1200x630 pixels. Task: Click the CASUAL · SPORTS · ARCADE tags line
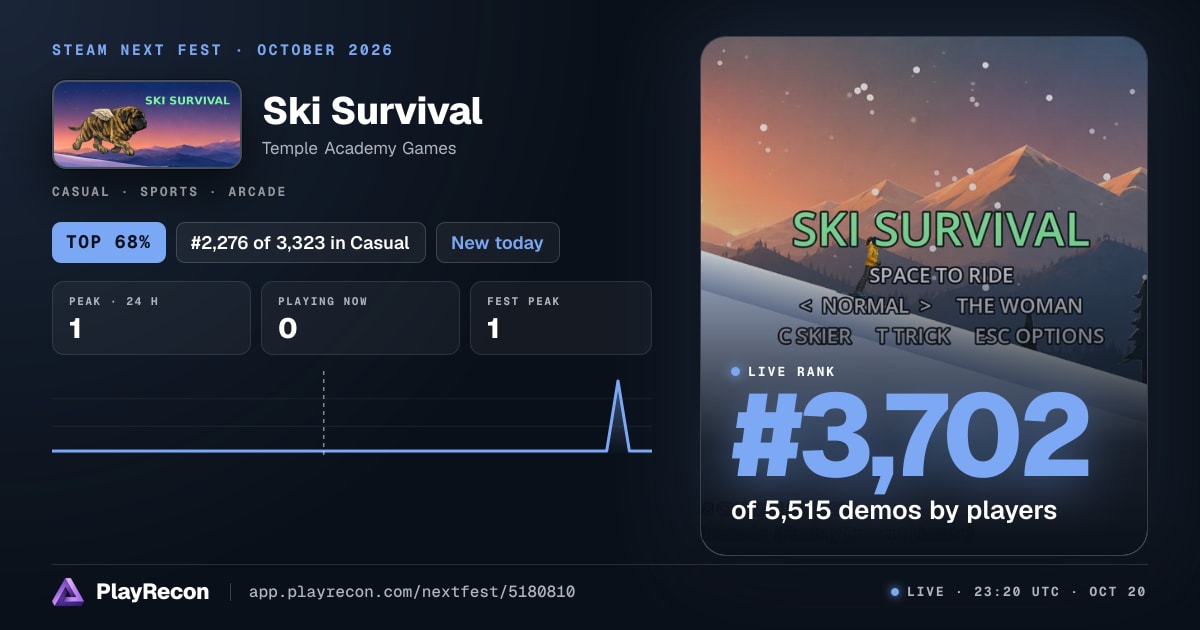coord(169,191)
